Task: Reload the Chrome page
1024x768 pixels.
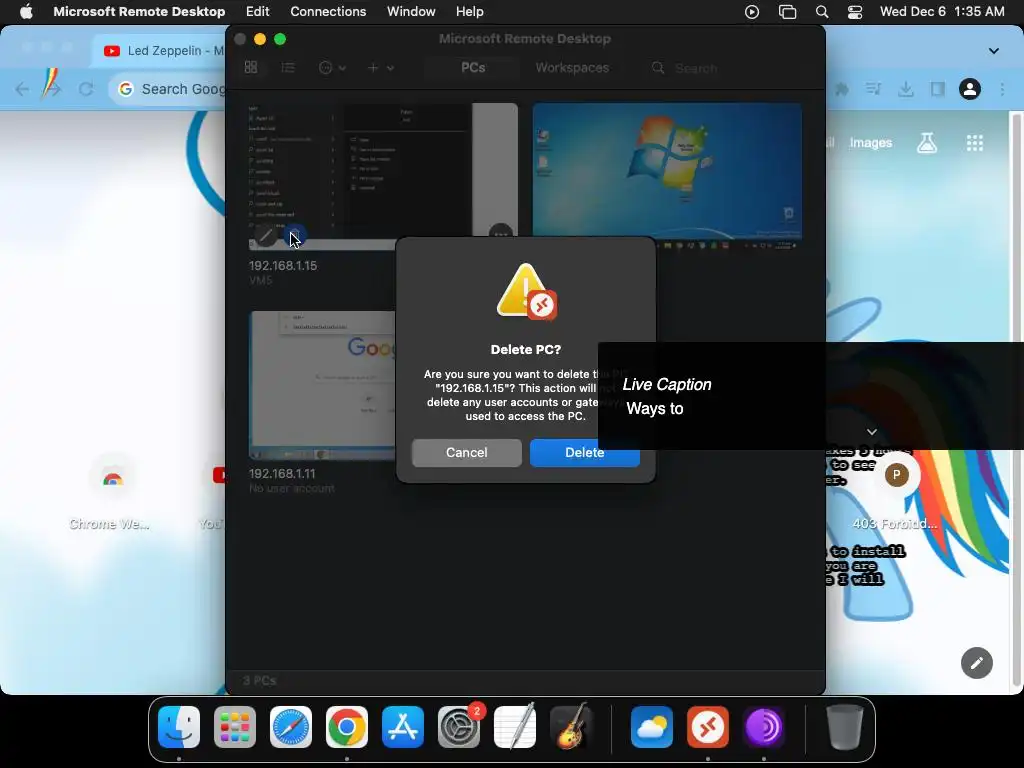Action: pyautogui.click(x=86, y=89)
